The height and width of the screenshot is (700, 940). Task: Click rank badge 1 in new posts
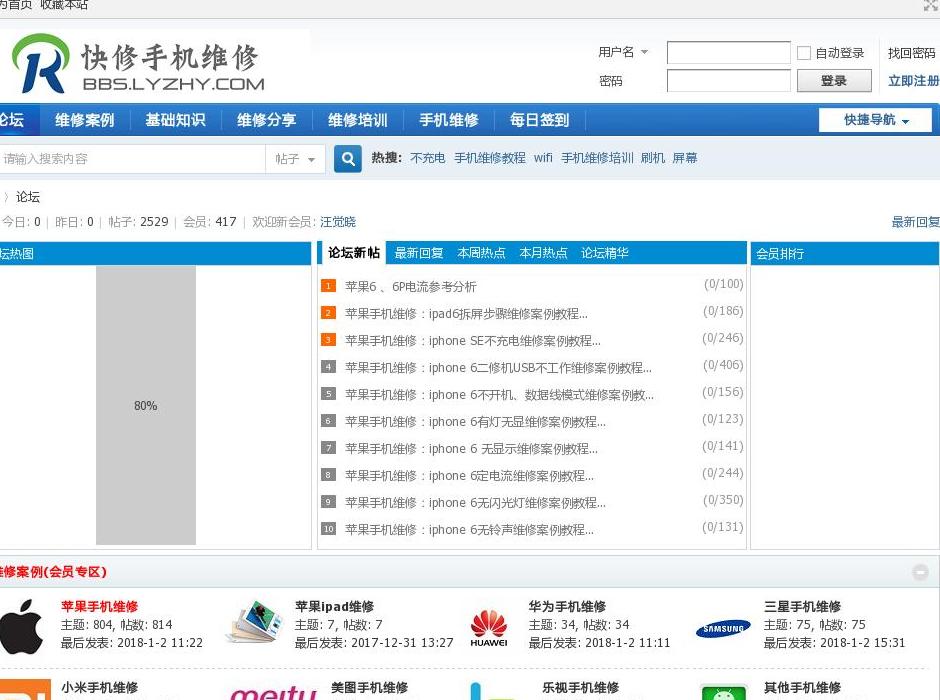(328, 286)
